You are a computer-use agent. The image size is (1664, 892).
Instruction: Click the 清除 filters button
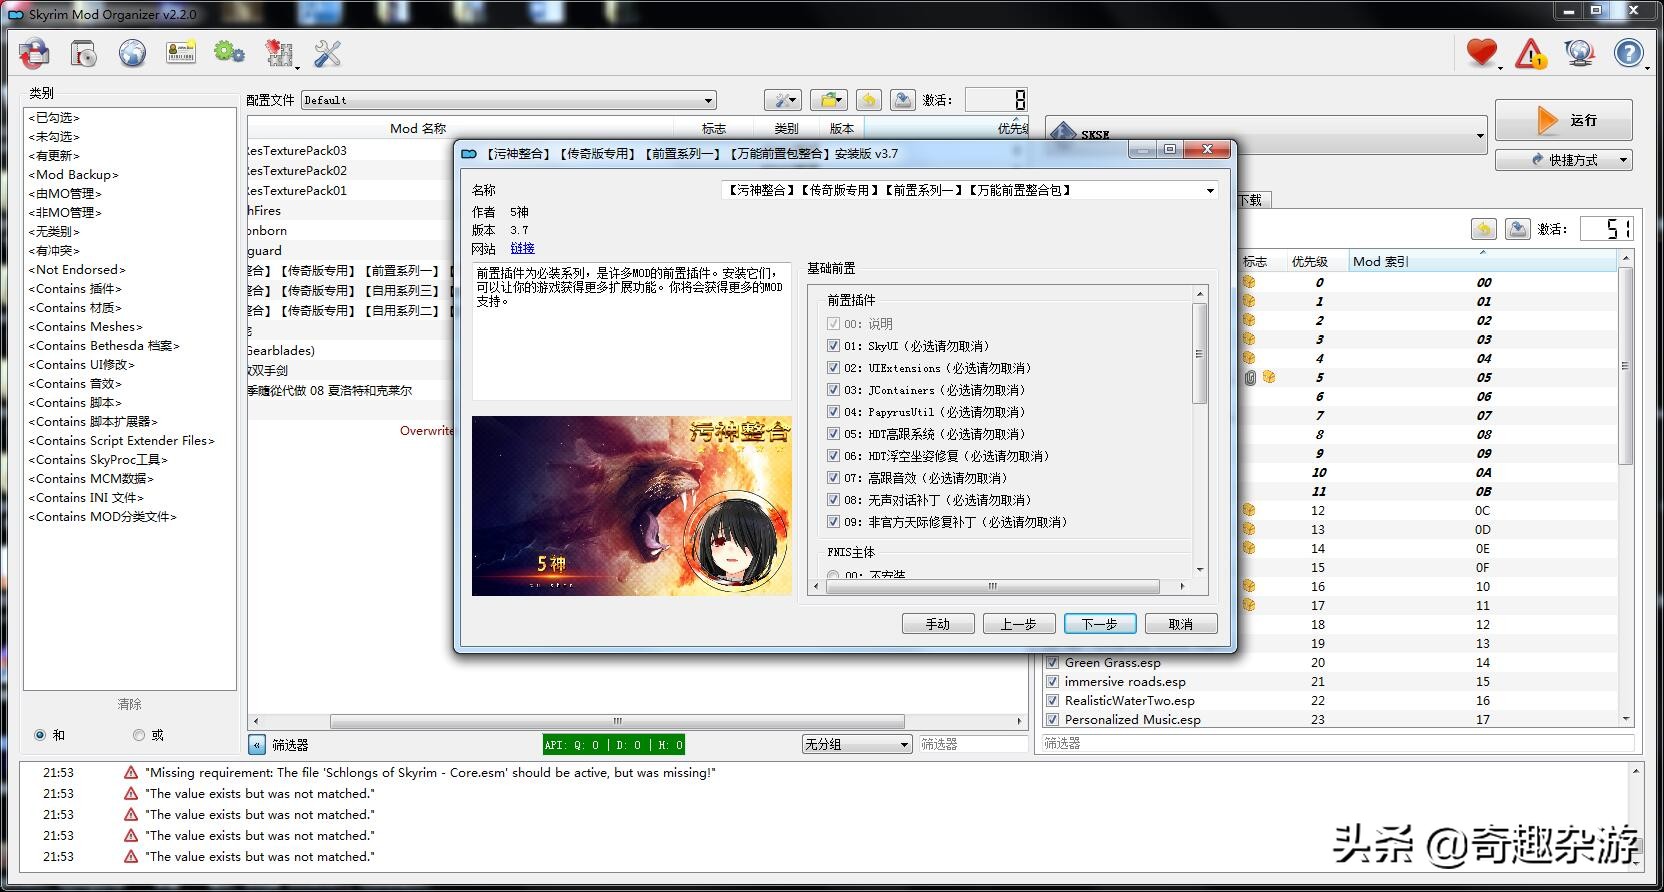tap(129, 704)
